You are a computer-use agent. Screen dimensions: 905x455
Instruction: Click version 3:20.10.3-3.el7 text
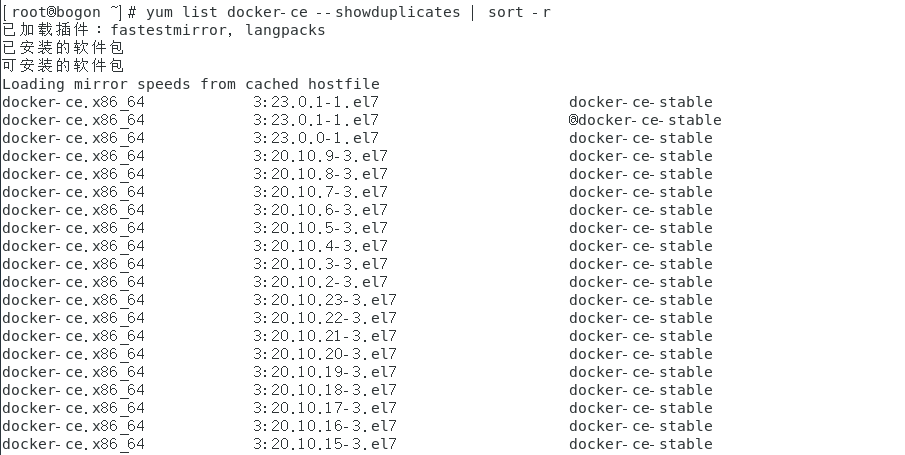(320, 264)
